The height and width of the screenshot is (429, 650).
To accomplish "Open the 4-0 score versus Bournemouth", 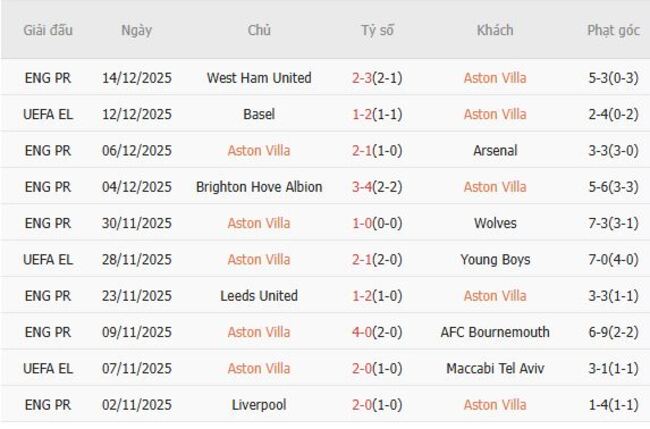I will click(x=364, y=332).
